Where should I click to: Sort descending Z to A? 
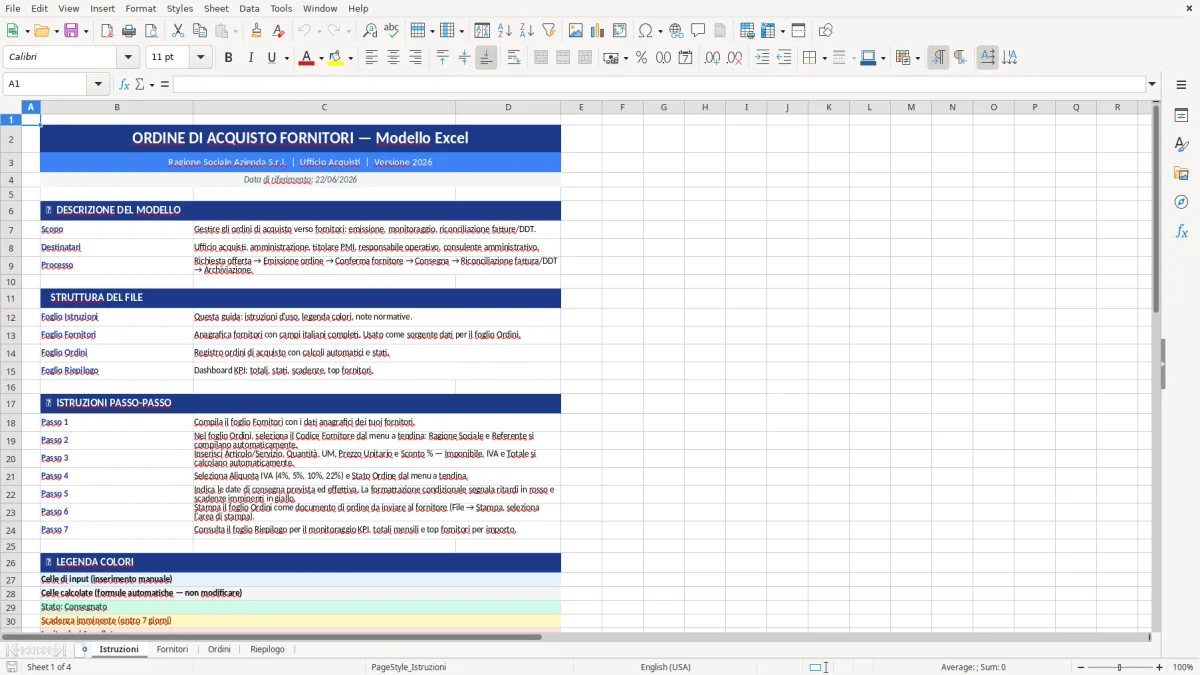coord(526,31)
